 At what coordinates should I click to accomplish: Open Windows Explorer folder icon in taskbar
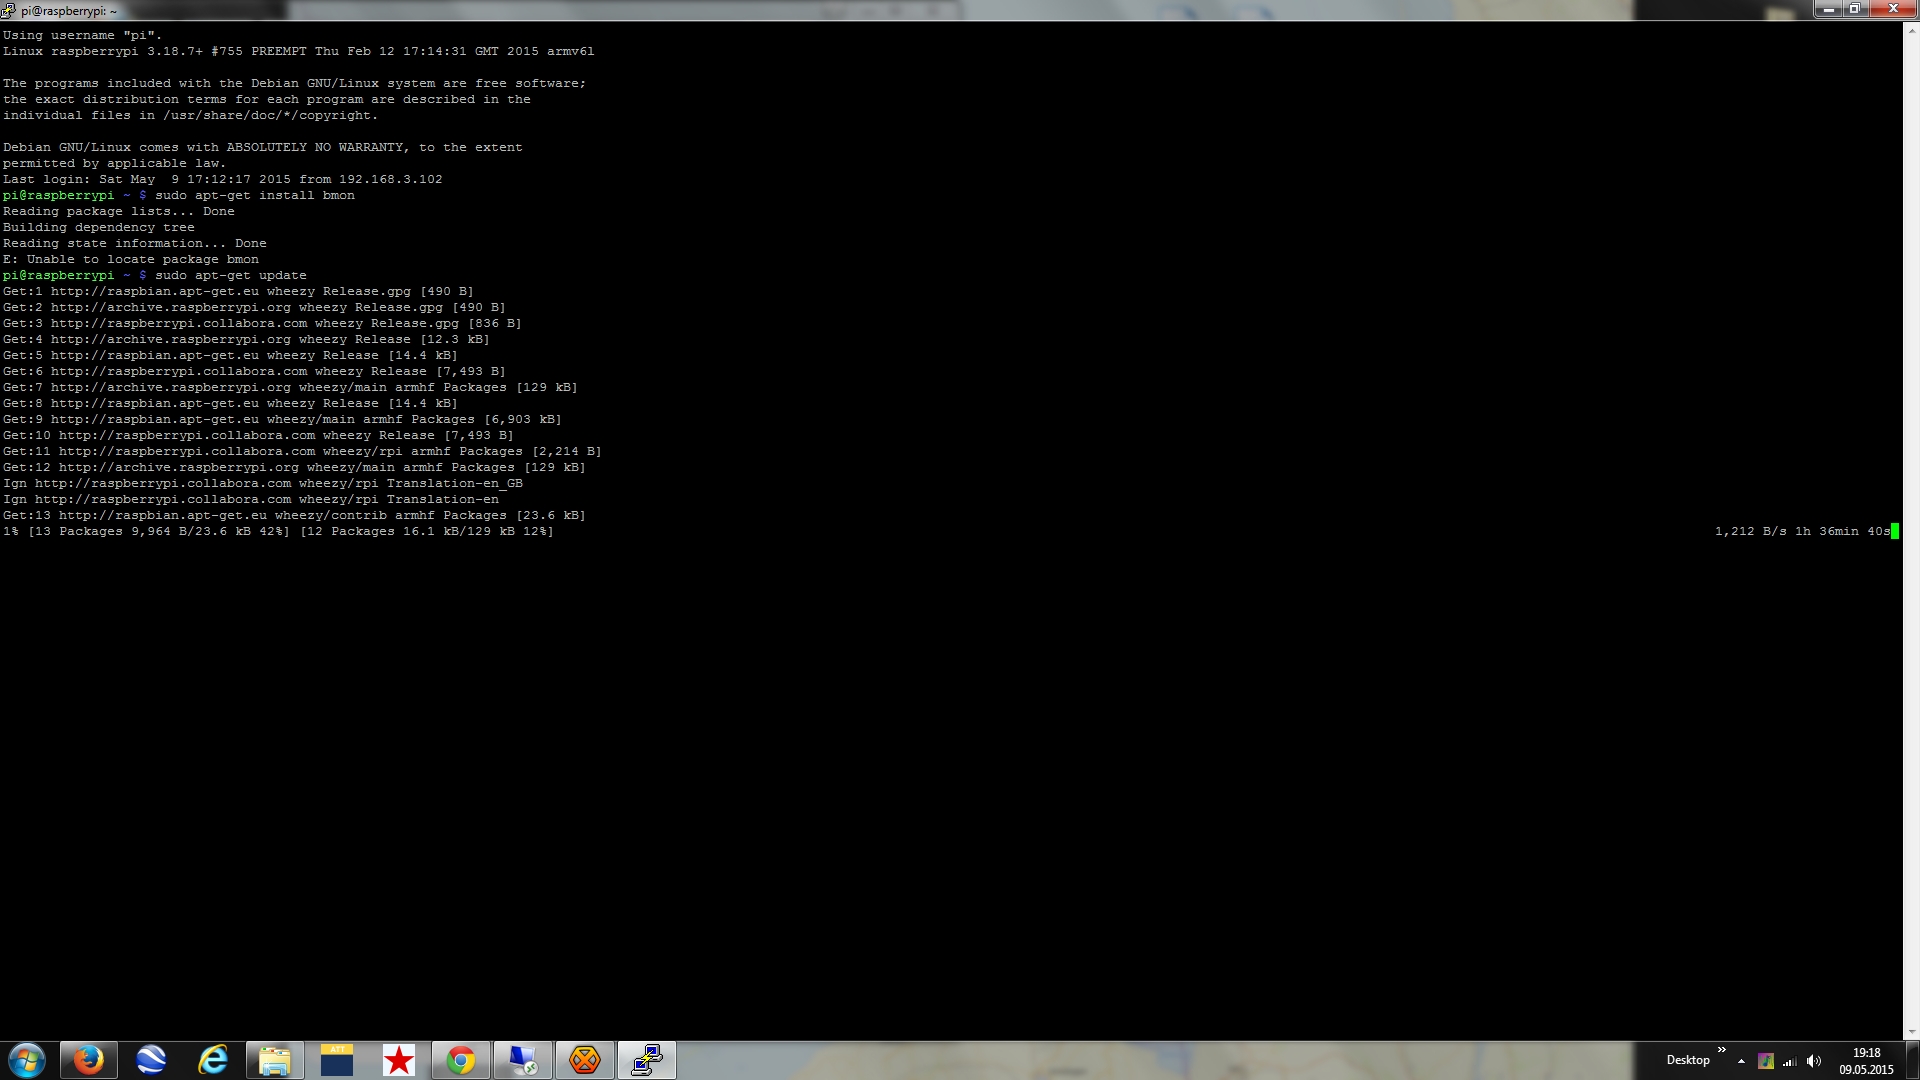click(x=275, y=1060)
